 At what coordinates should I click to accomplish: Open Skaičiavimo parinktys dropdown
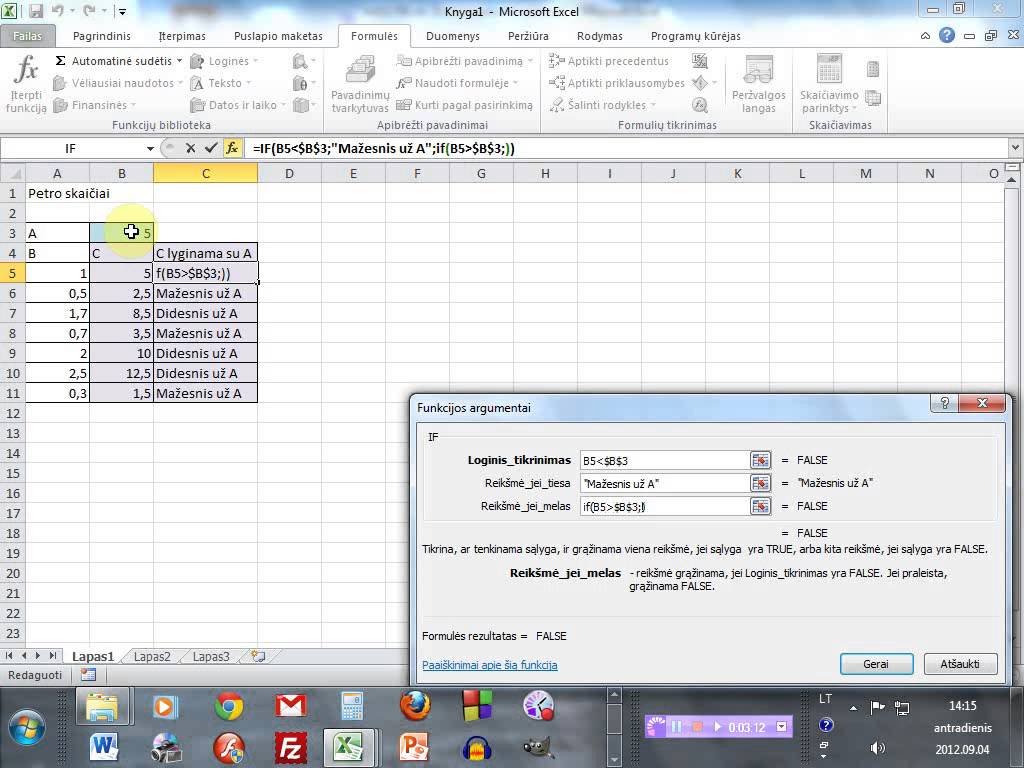pos(829,84)
